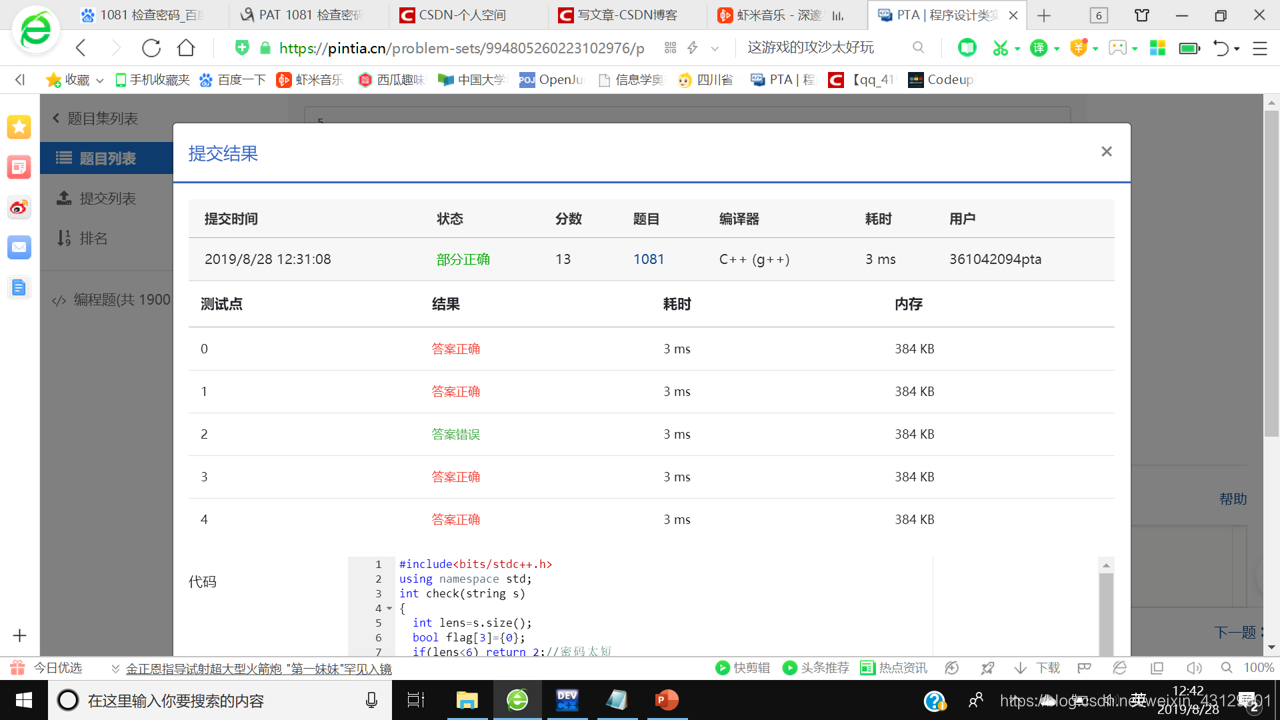Open the yellow shield wallet icon
Image resolution: width=1280 pixels, height=720 pixels.
click(1078, 47)
